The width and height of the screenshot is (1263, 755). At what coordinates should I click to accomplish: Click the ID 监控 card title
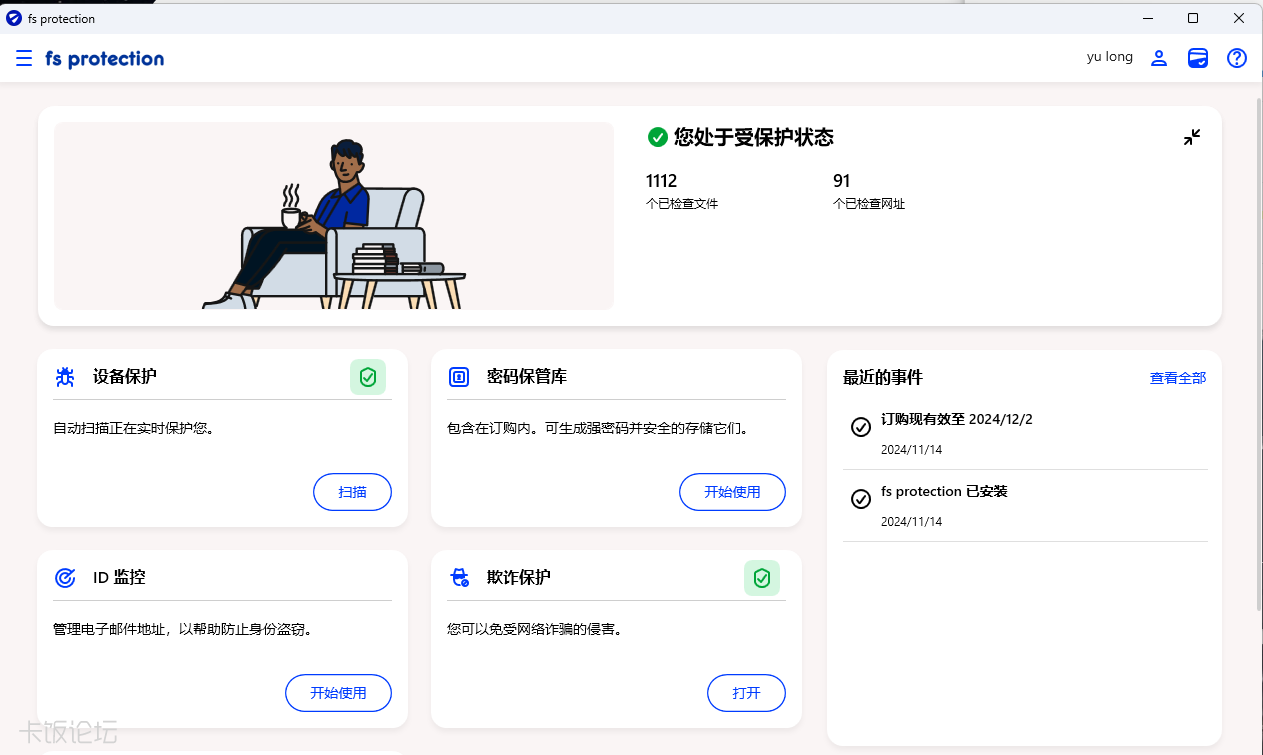pos(119,578)
